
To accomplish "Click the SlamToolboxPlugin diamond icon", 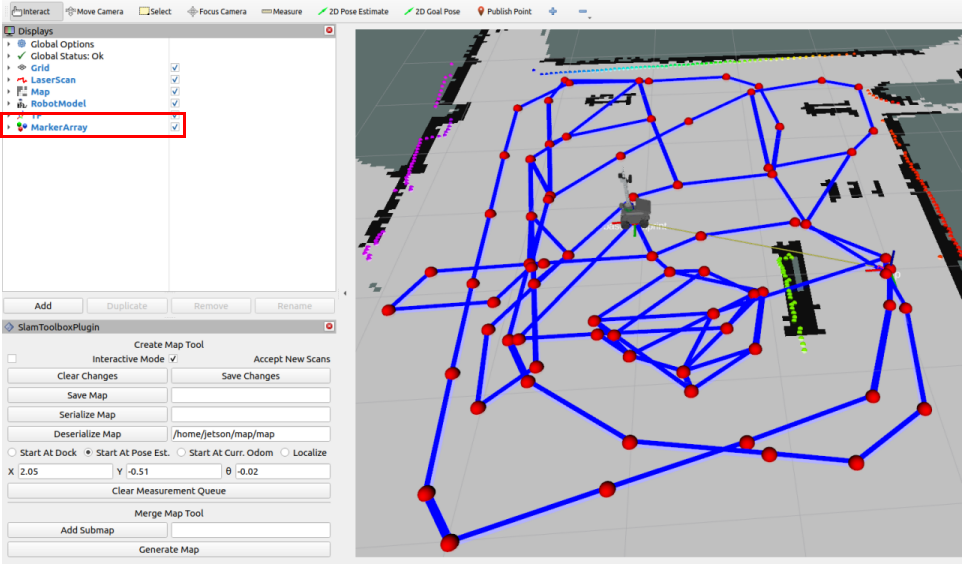I will 9,327.
